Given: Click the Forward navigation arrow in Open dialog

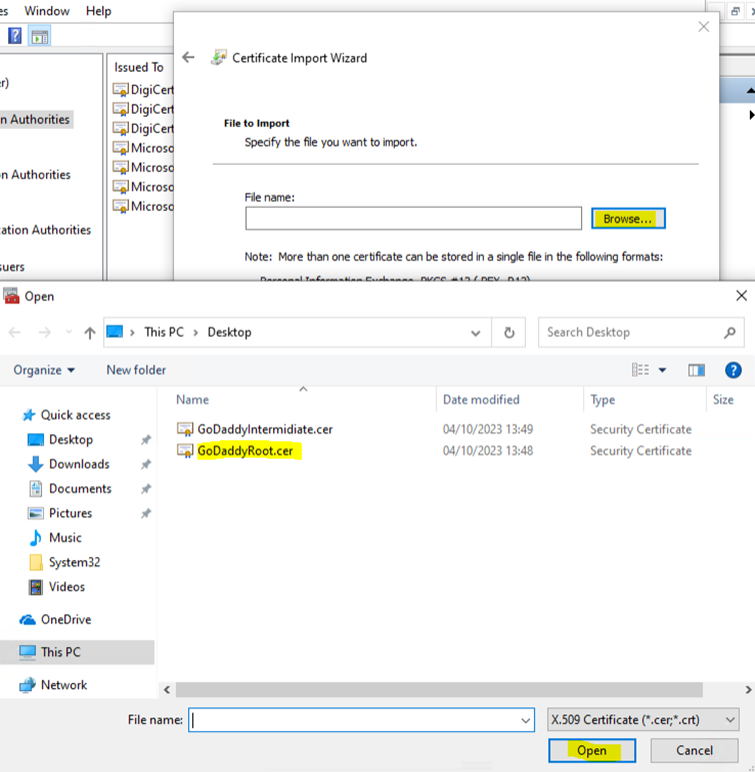Looking at the screenshot, I should [45, 333].
